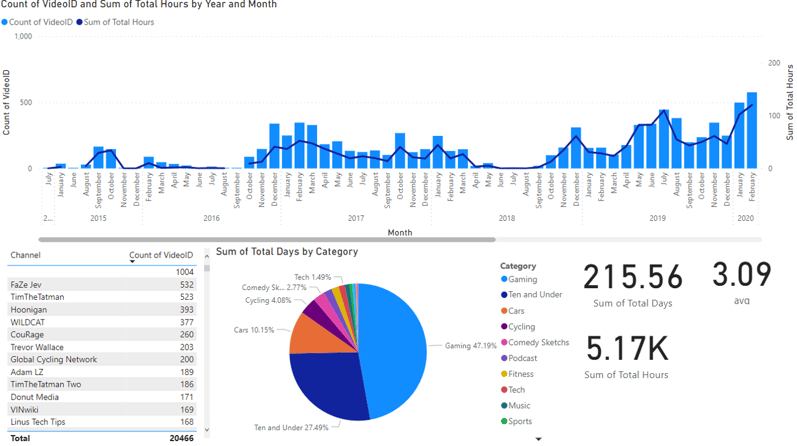Select the Hoonigan channel row

coord(102,310)
